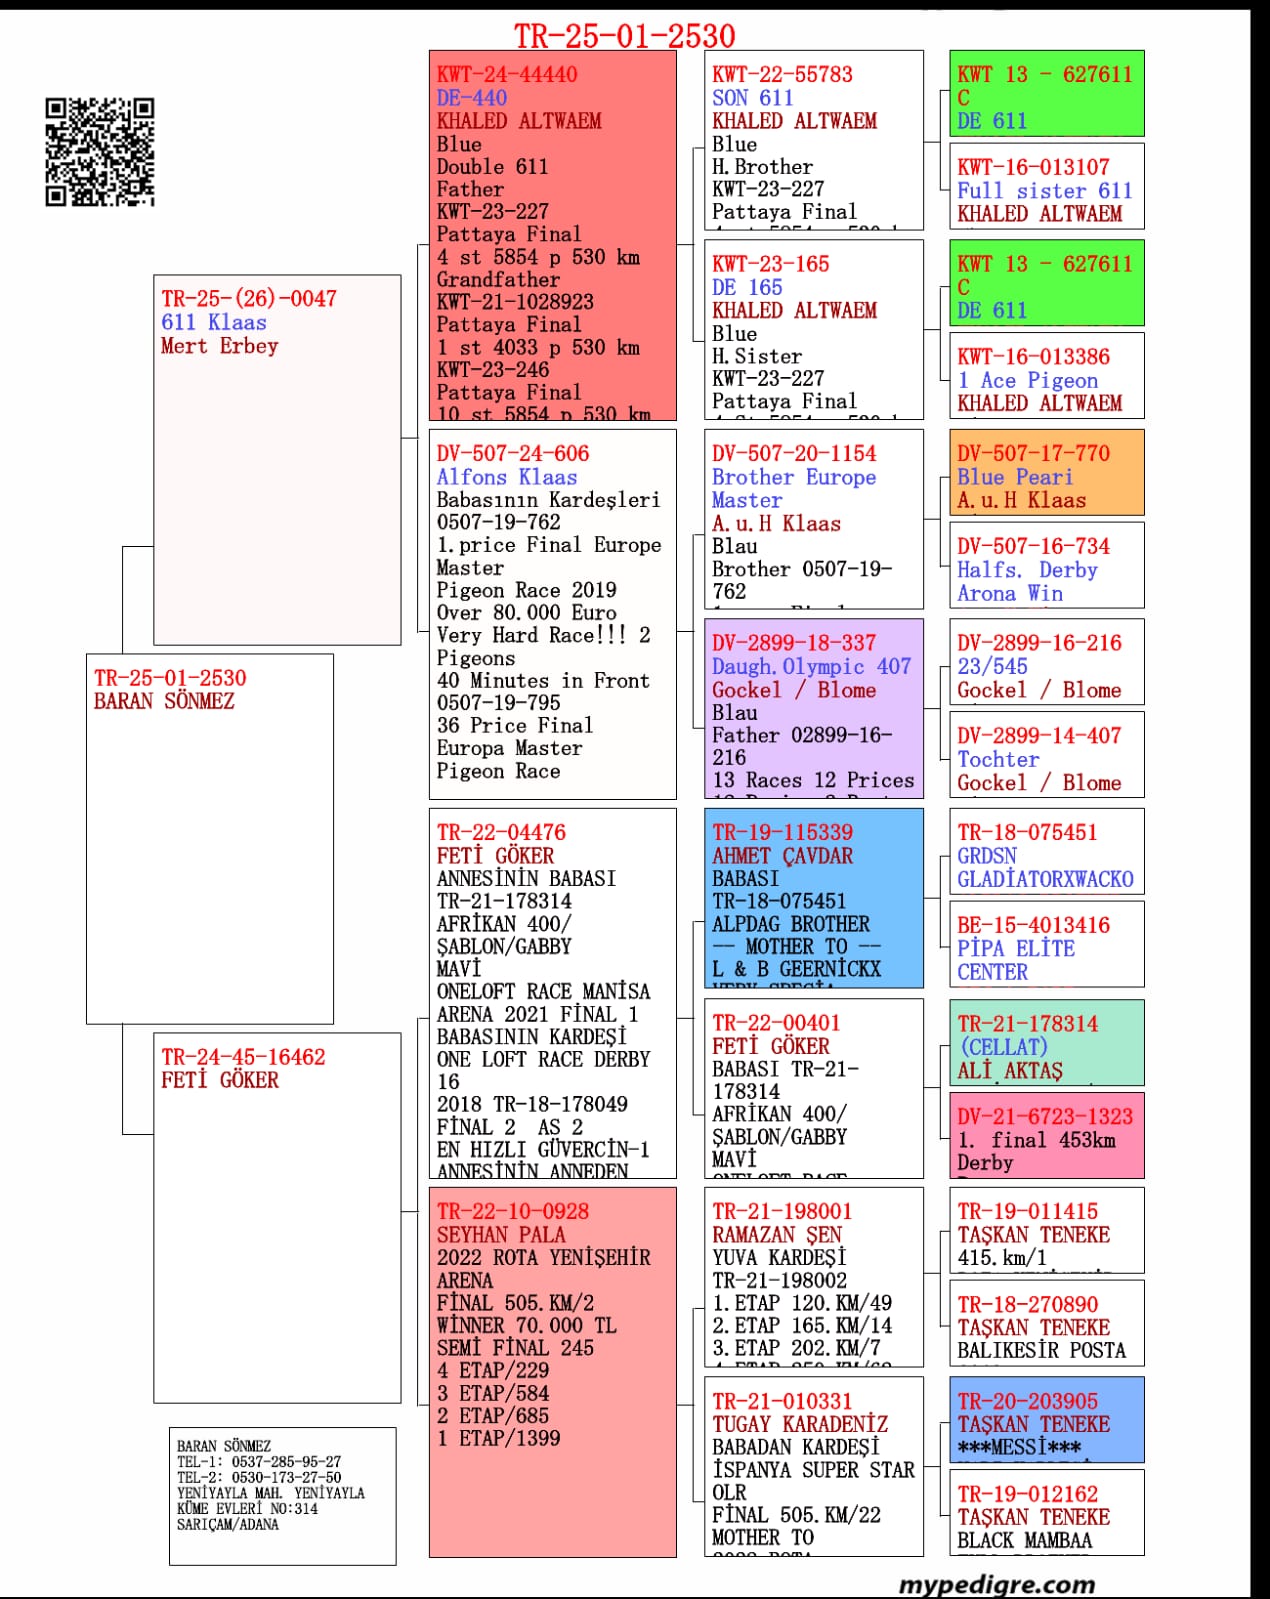Select the KWT-22-55783 SON 611 box

pos(813,141)
